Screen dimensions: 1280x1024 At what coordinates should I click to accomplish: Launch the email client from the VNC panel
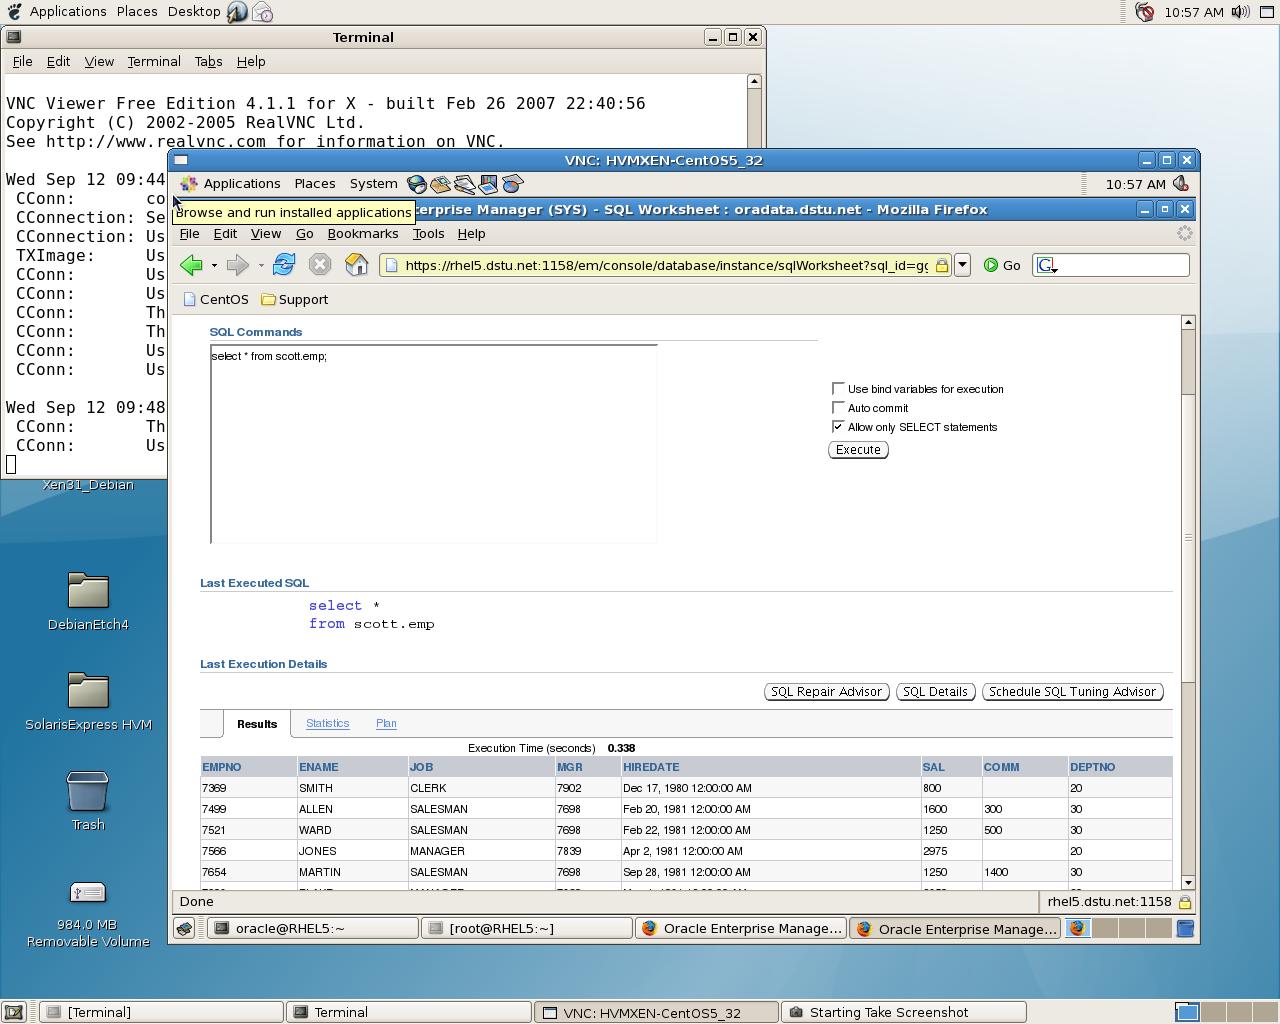[441, 184]
